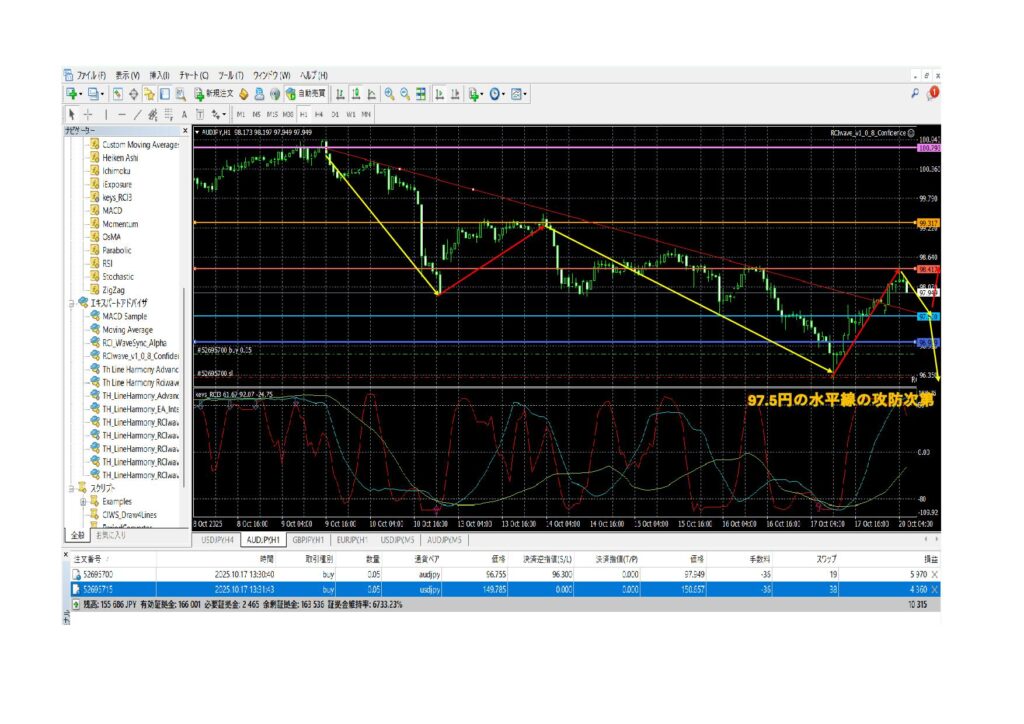The width and height of the screenshot is (1024, 724).
Task: Switch chart timeframe to H4
Action: point(319,114)
